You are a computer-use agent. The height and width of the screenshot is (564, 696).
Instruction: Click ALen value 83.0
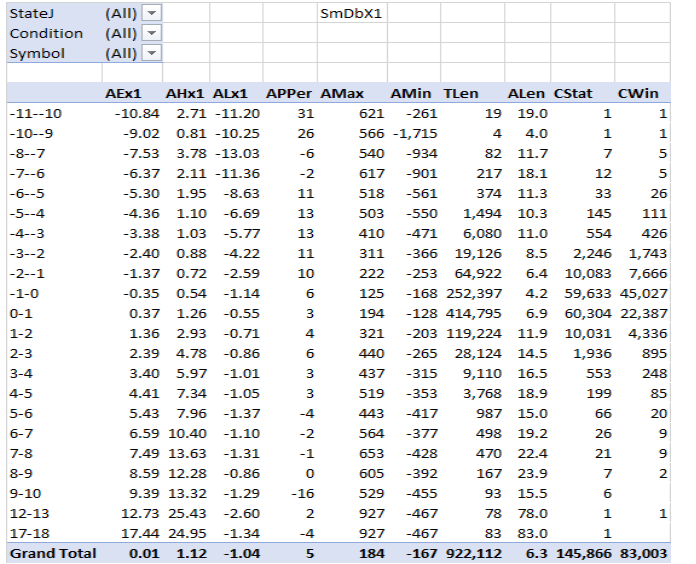(532, 533)
